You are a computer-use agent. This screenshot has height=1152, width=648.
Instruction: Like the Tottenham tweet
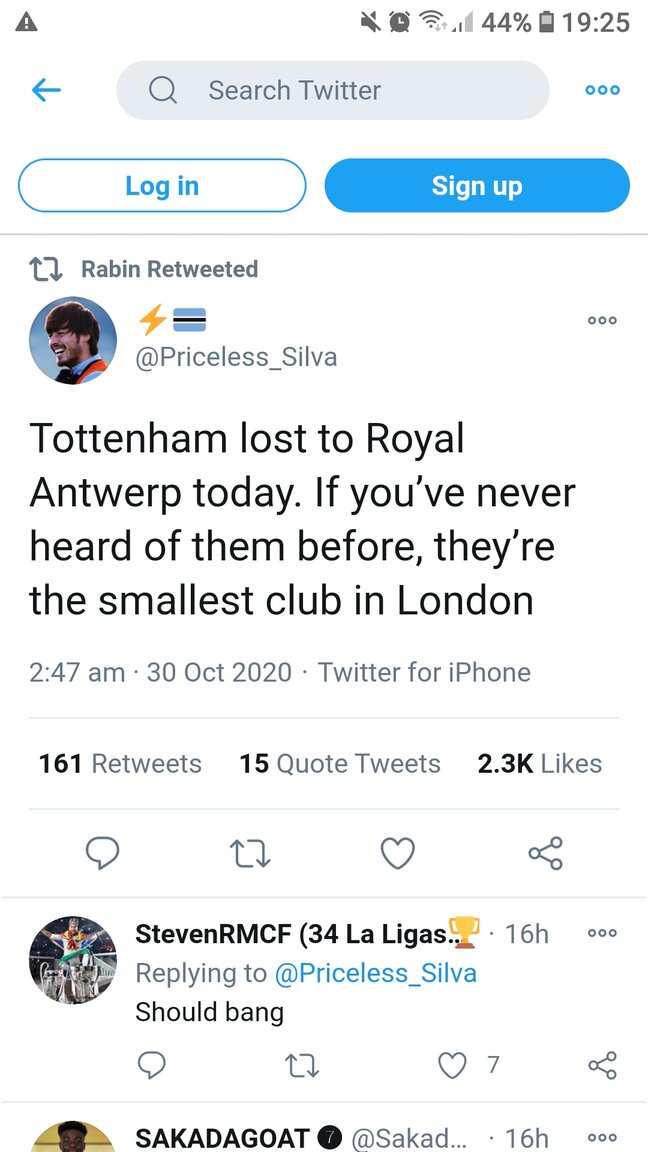click(x=398, y=853)
